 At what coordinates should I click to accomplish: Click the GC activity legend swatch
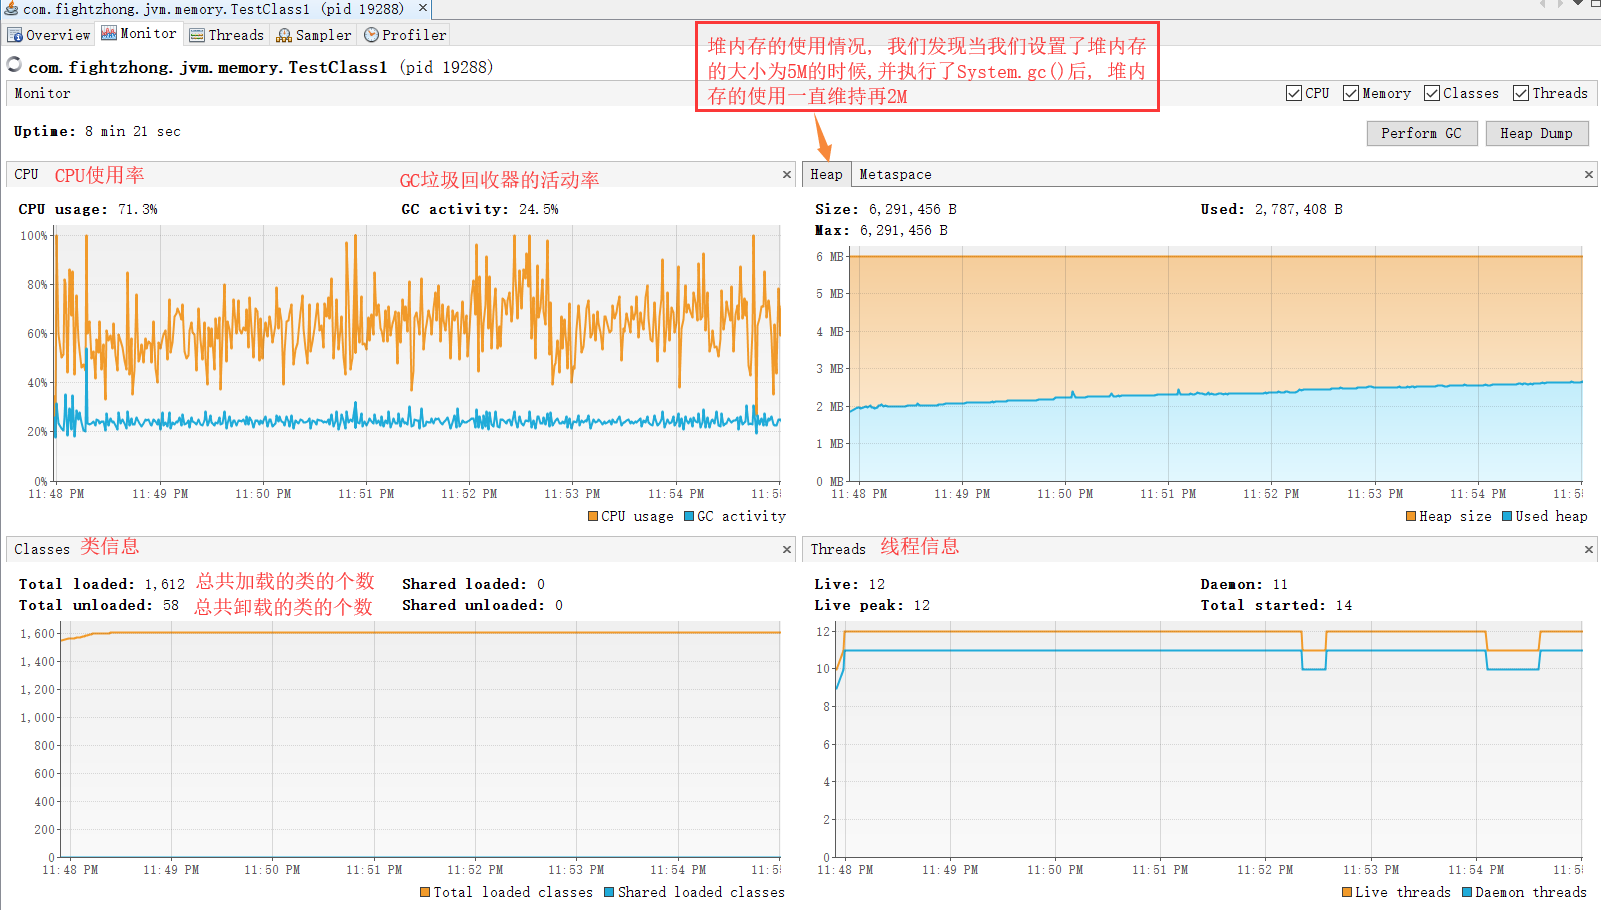(689, 516)
